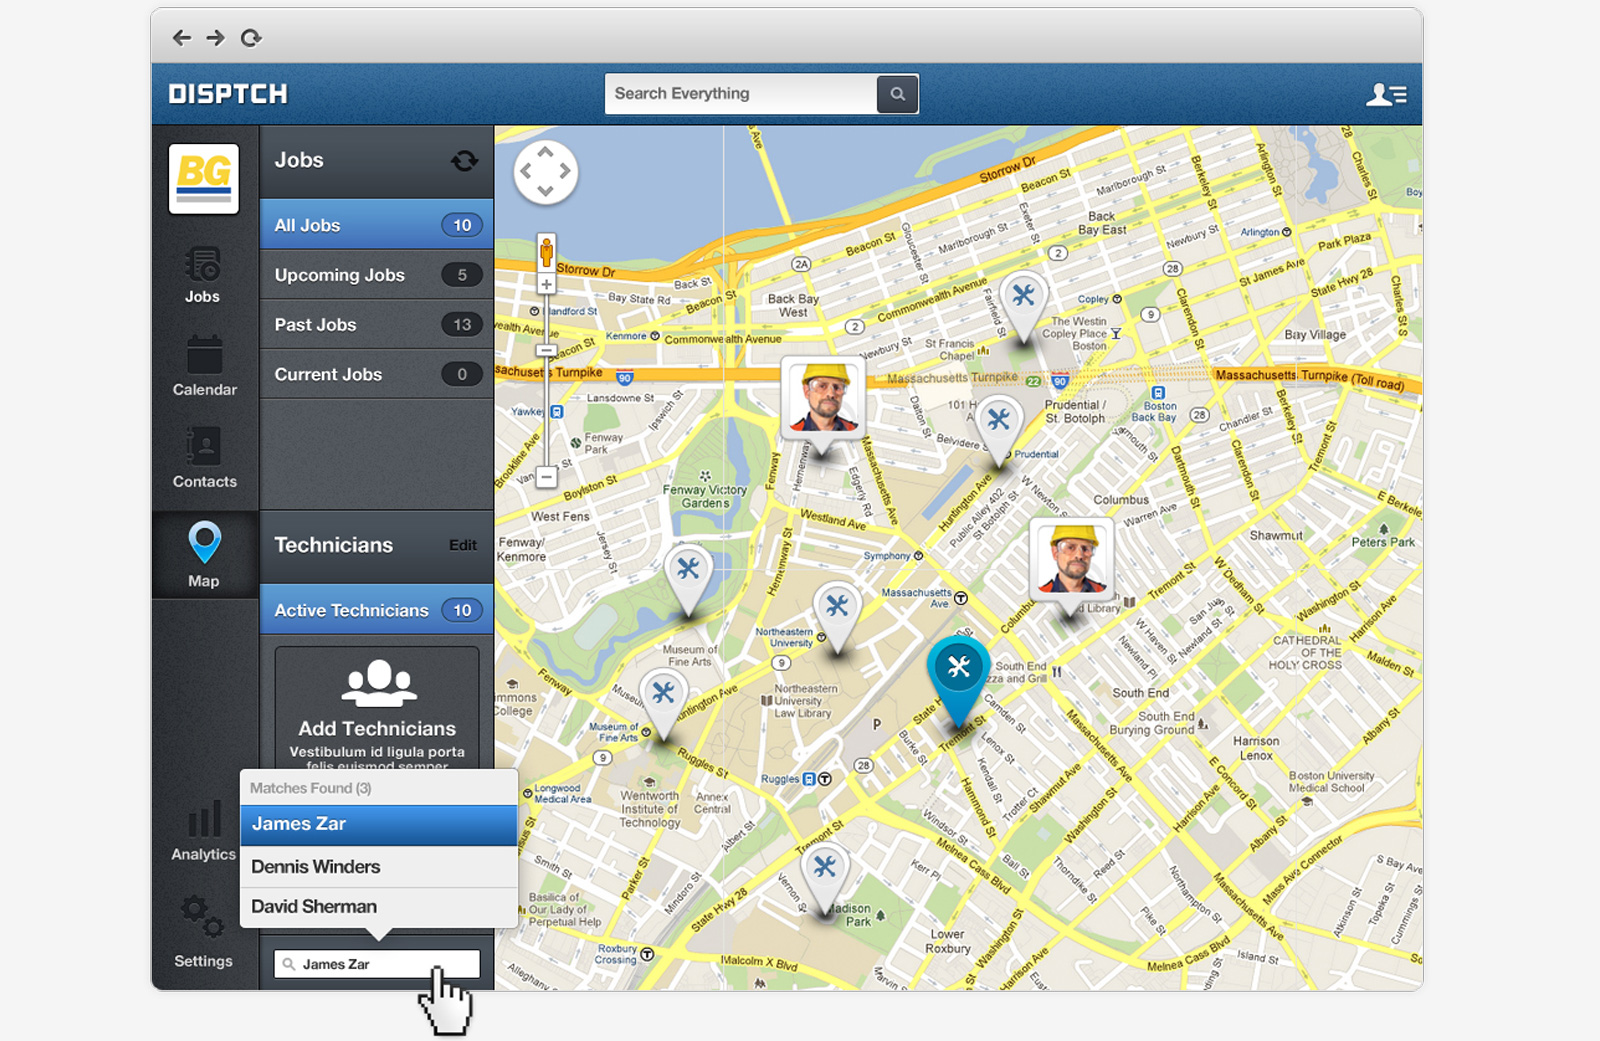Show Upcoming Jobs list

tap(376, 275)
